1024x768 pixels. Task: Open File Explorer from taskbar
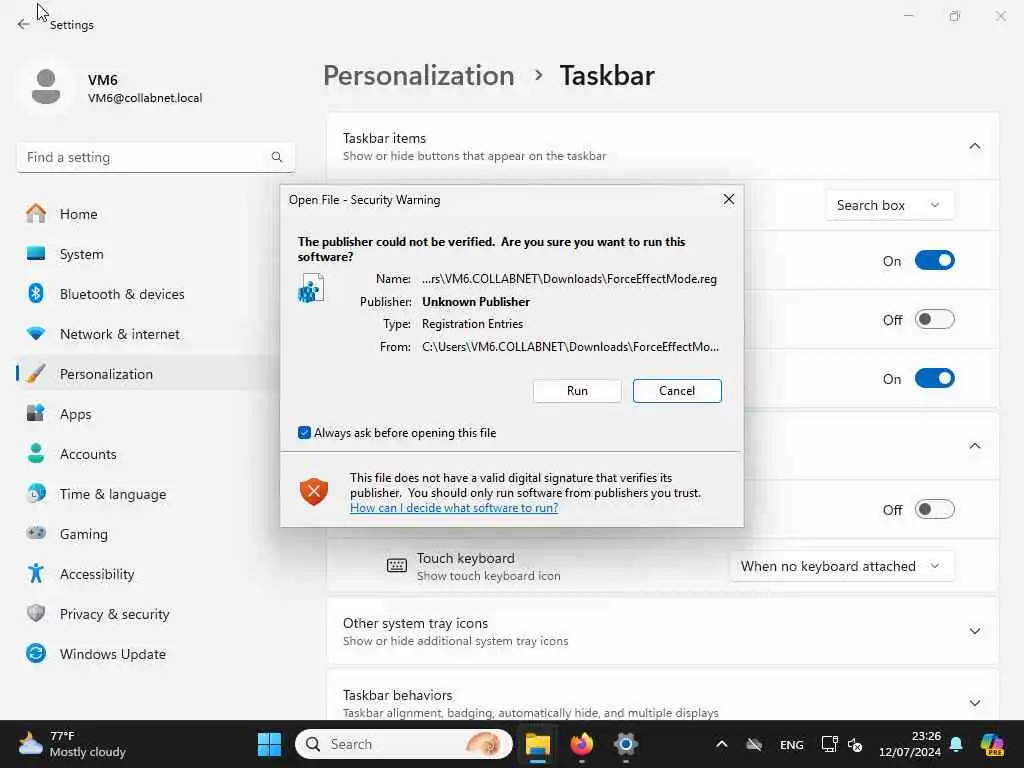tap(537, 744)
